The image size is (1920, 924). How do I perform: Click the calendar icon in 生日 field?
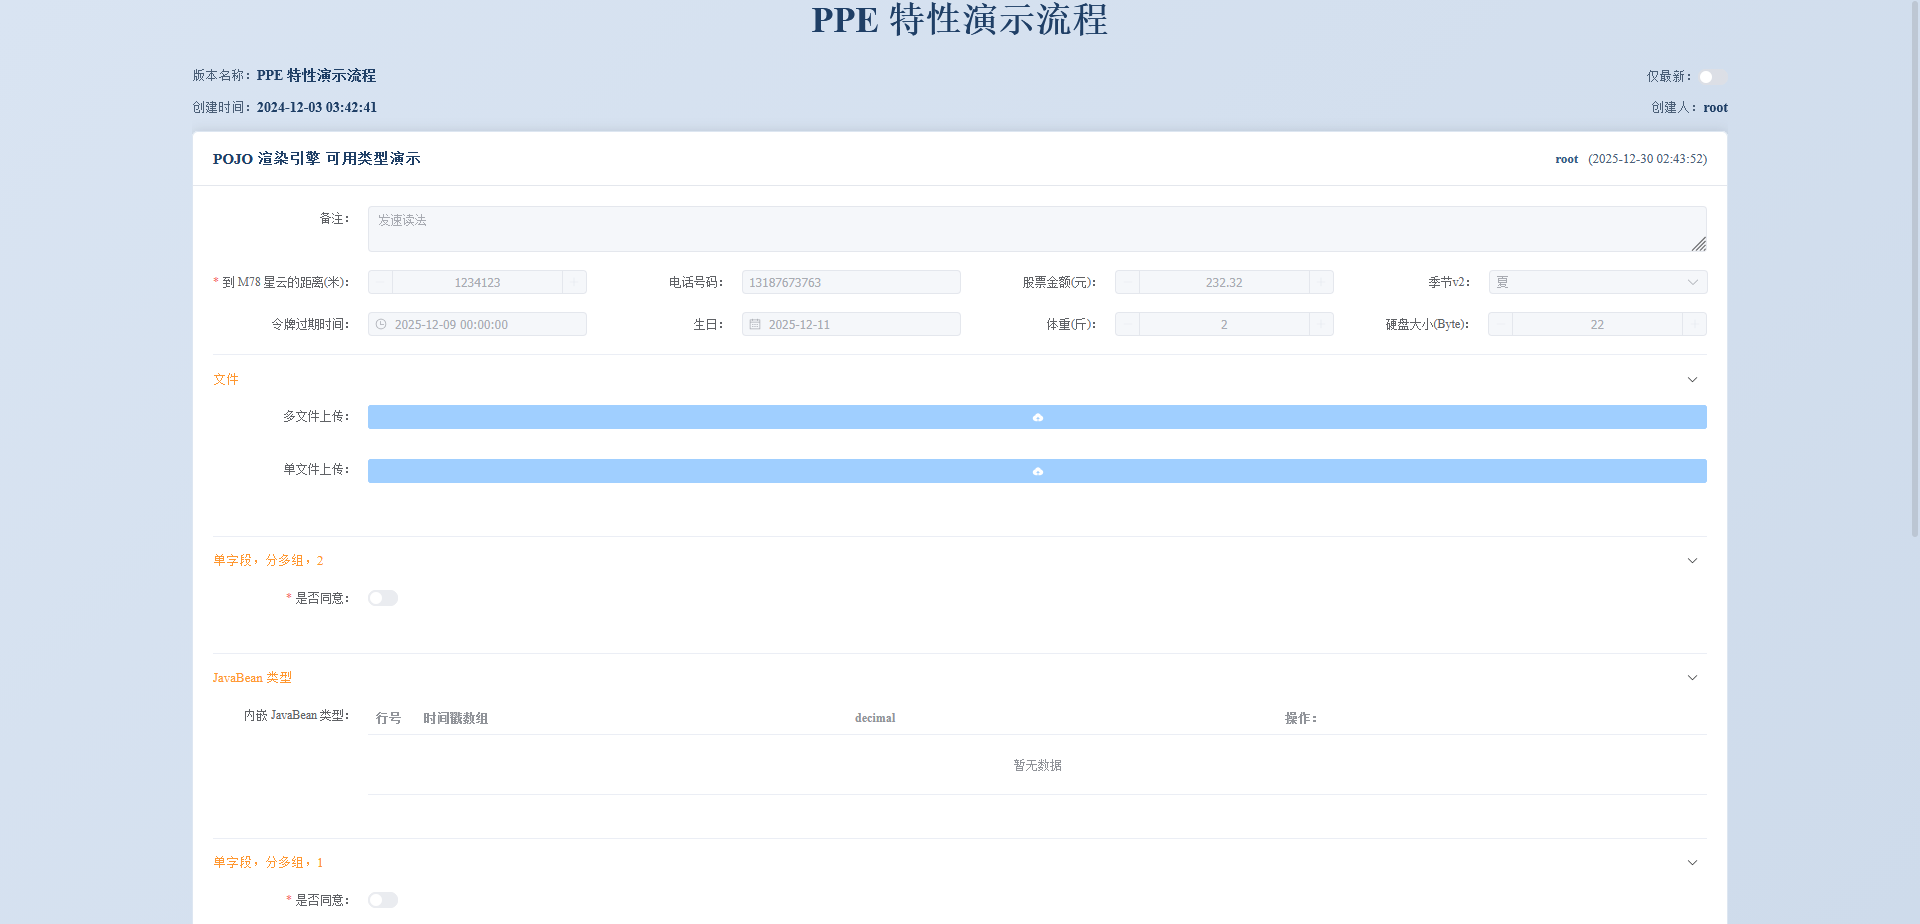755,324
